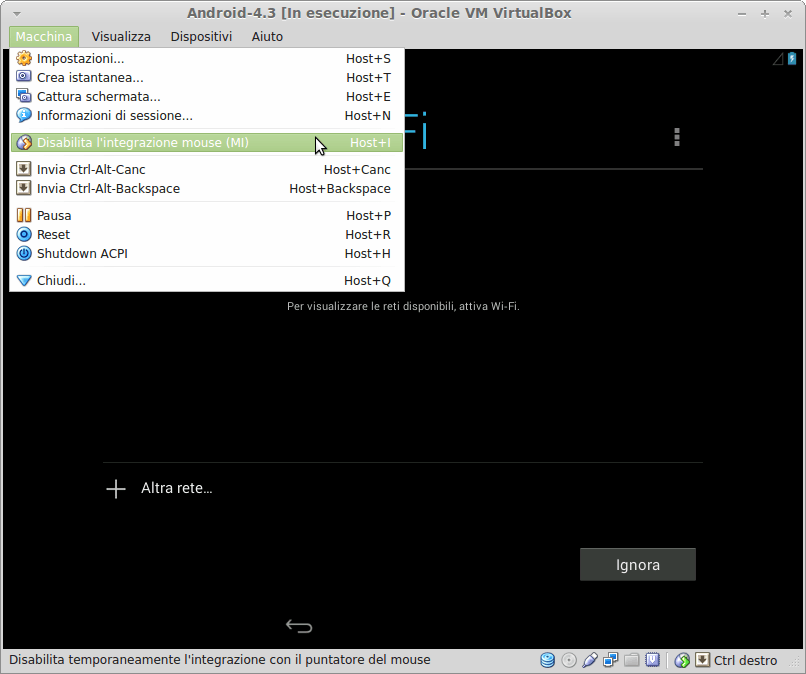Maximize the VirtualBox window

click(765, 14)
